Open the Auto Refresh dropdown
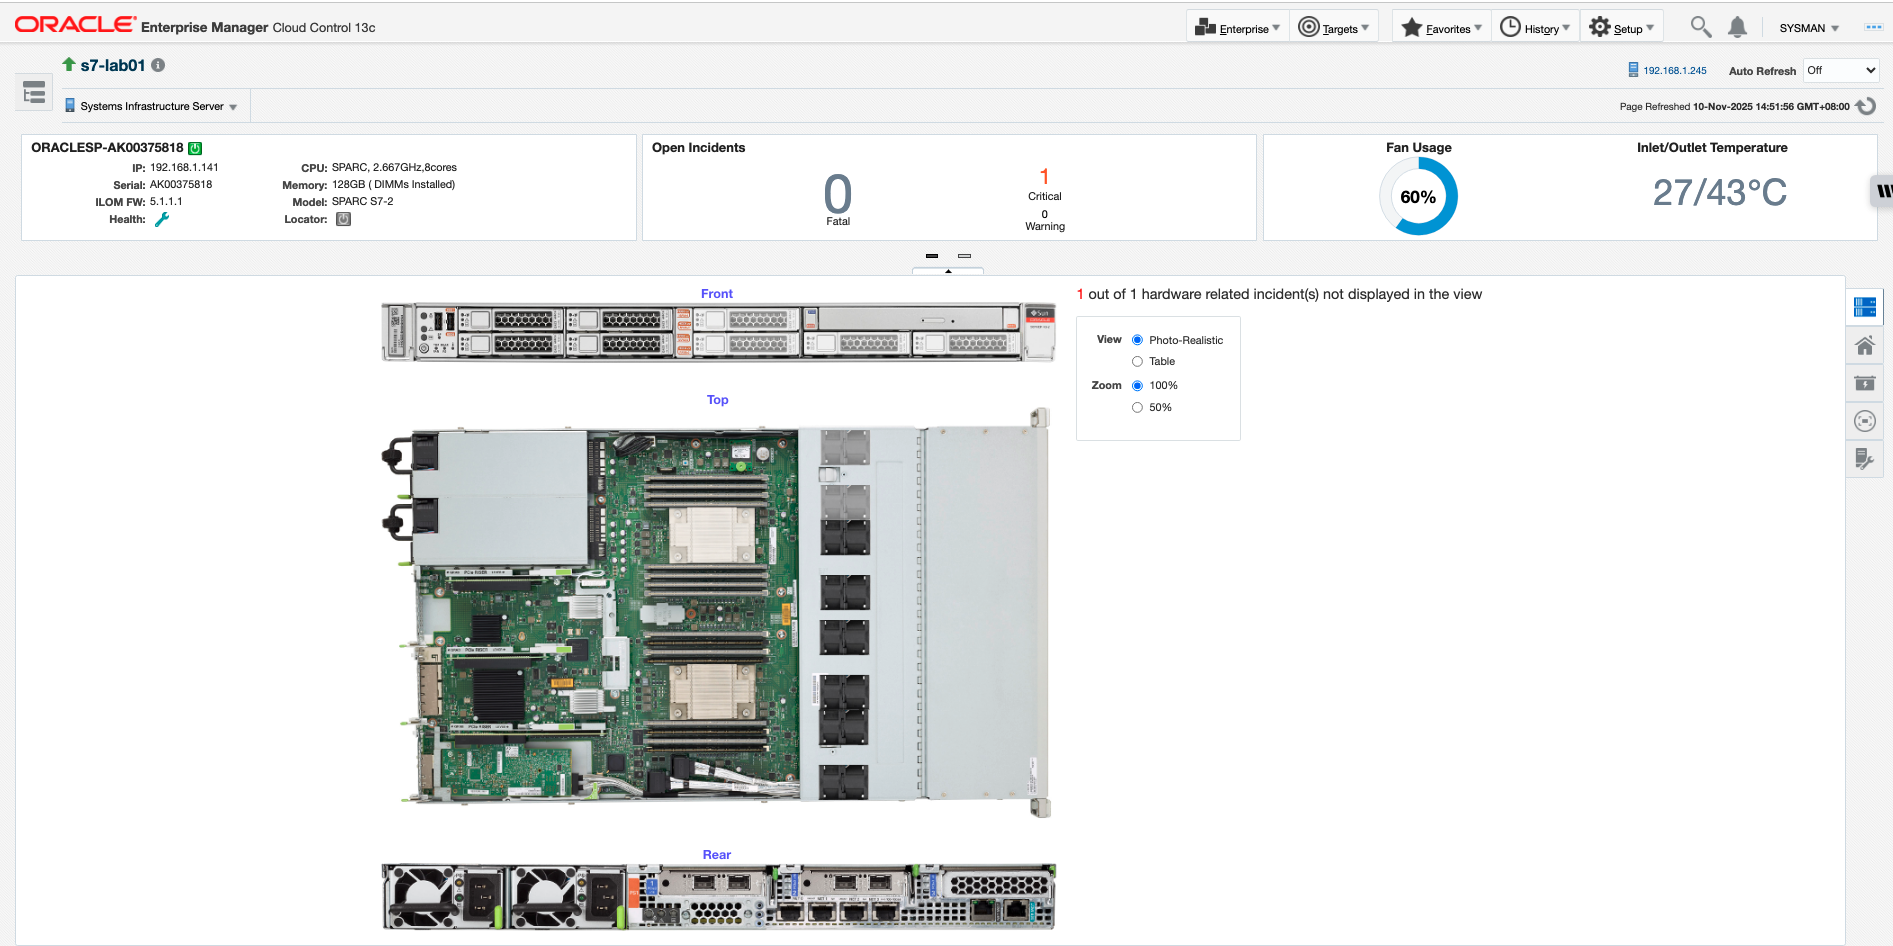This screenshot has height=946, width=1893. tap(1840, 70)
